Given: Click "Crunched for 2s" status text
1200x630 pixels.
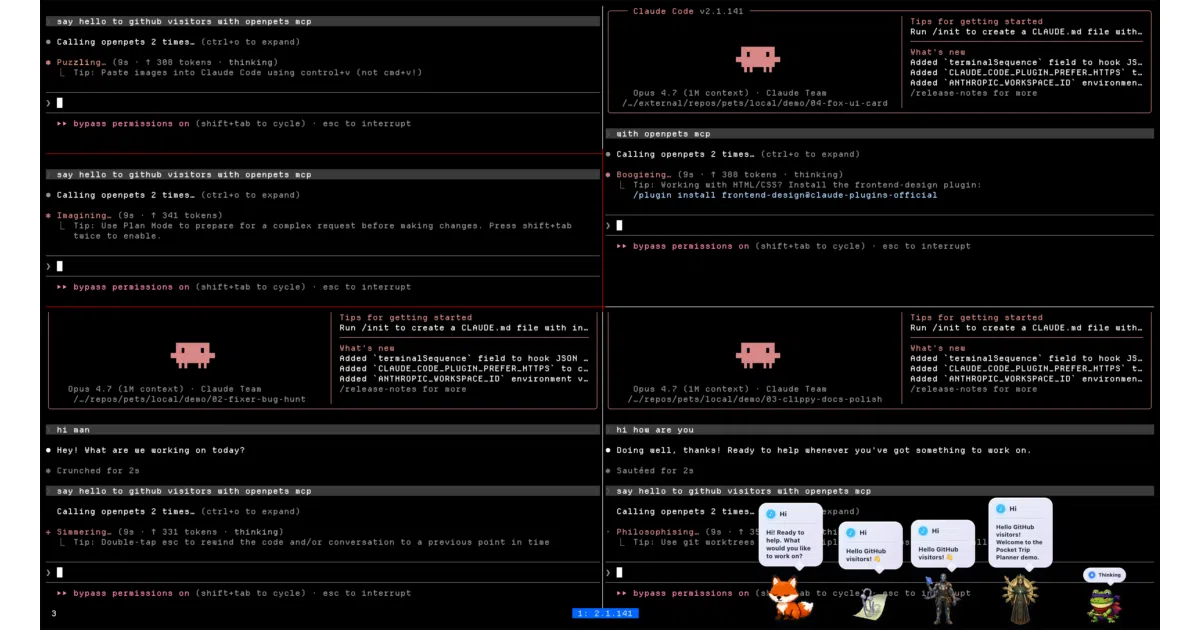Looking at the screenshot, I should [97, 470].
